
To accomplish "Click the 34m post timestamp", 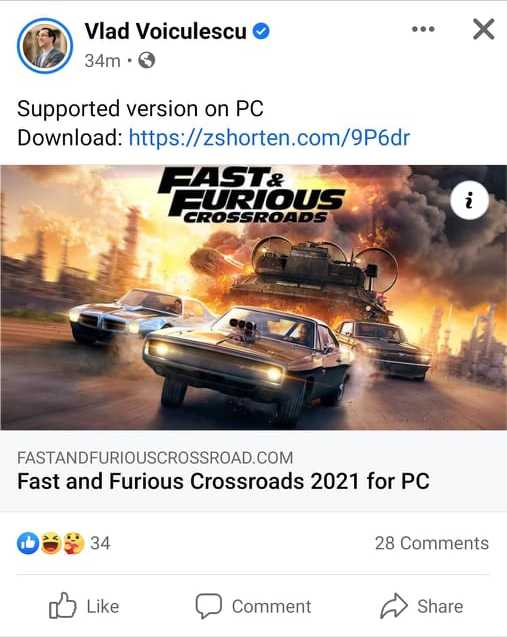I will (102, 61).
